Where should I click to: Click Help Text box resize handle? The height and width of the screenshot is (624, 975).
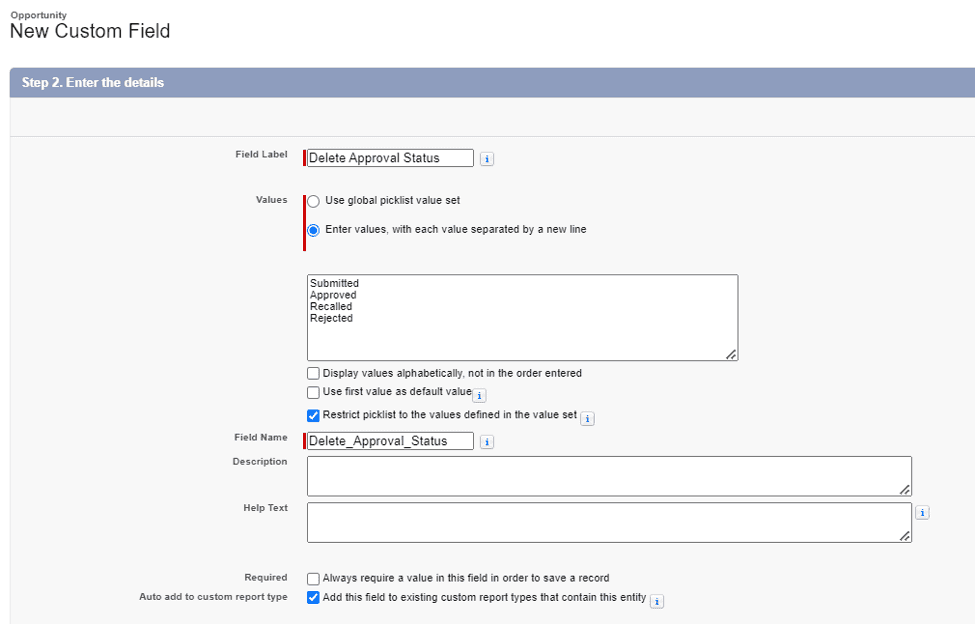(x=905, y=536)
